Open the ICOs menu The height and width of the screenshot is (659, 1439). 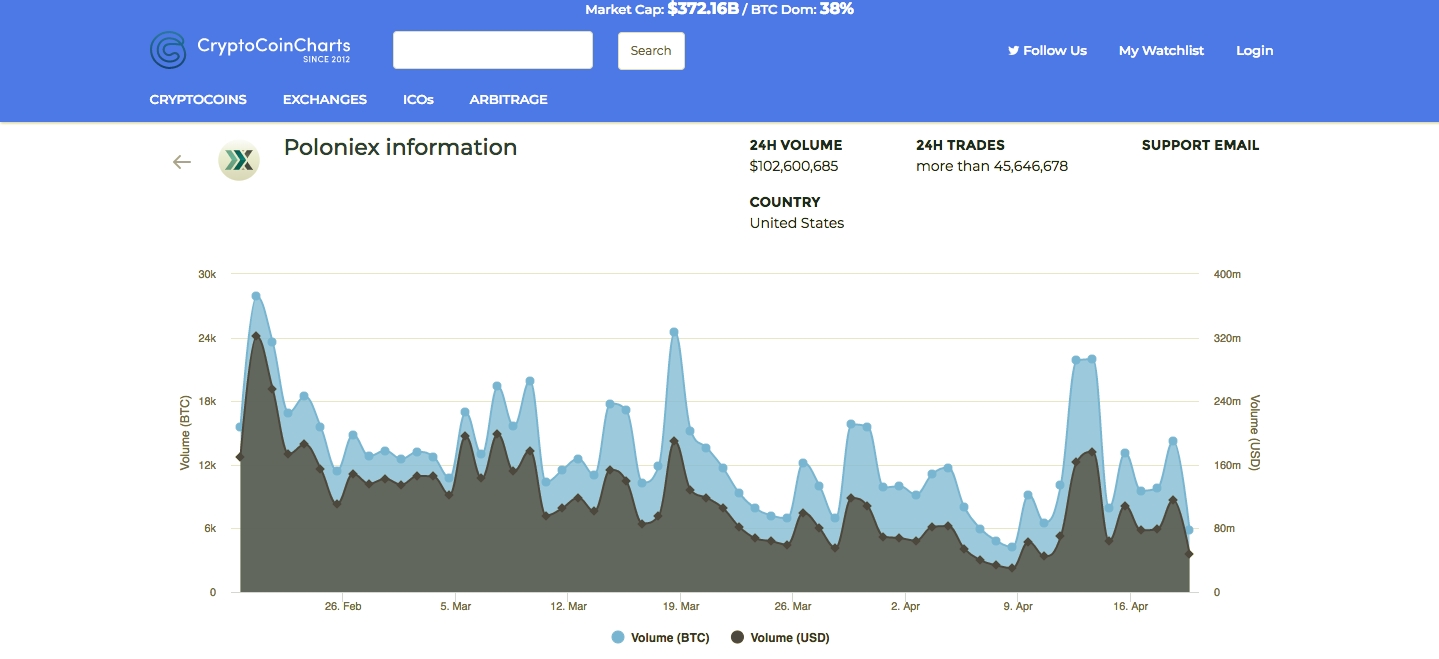(418, 100)
